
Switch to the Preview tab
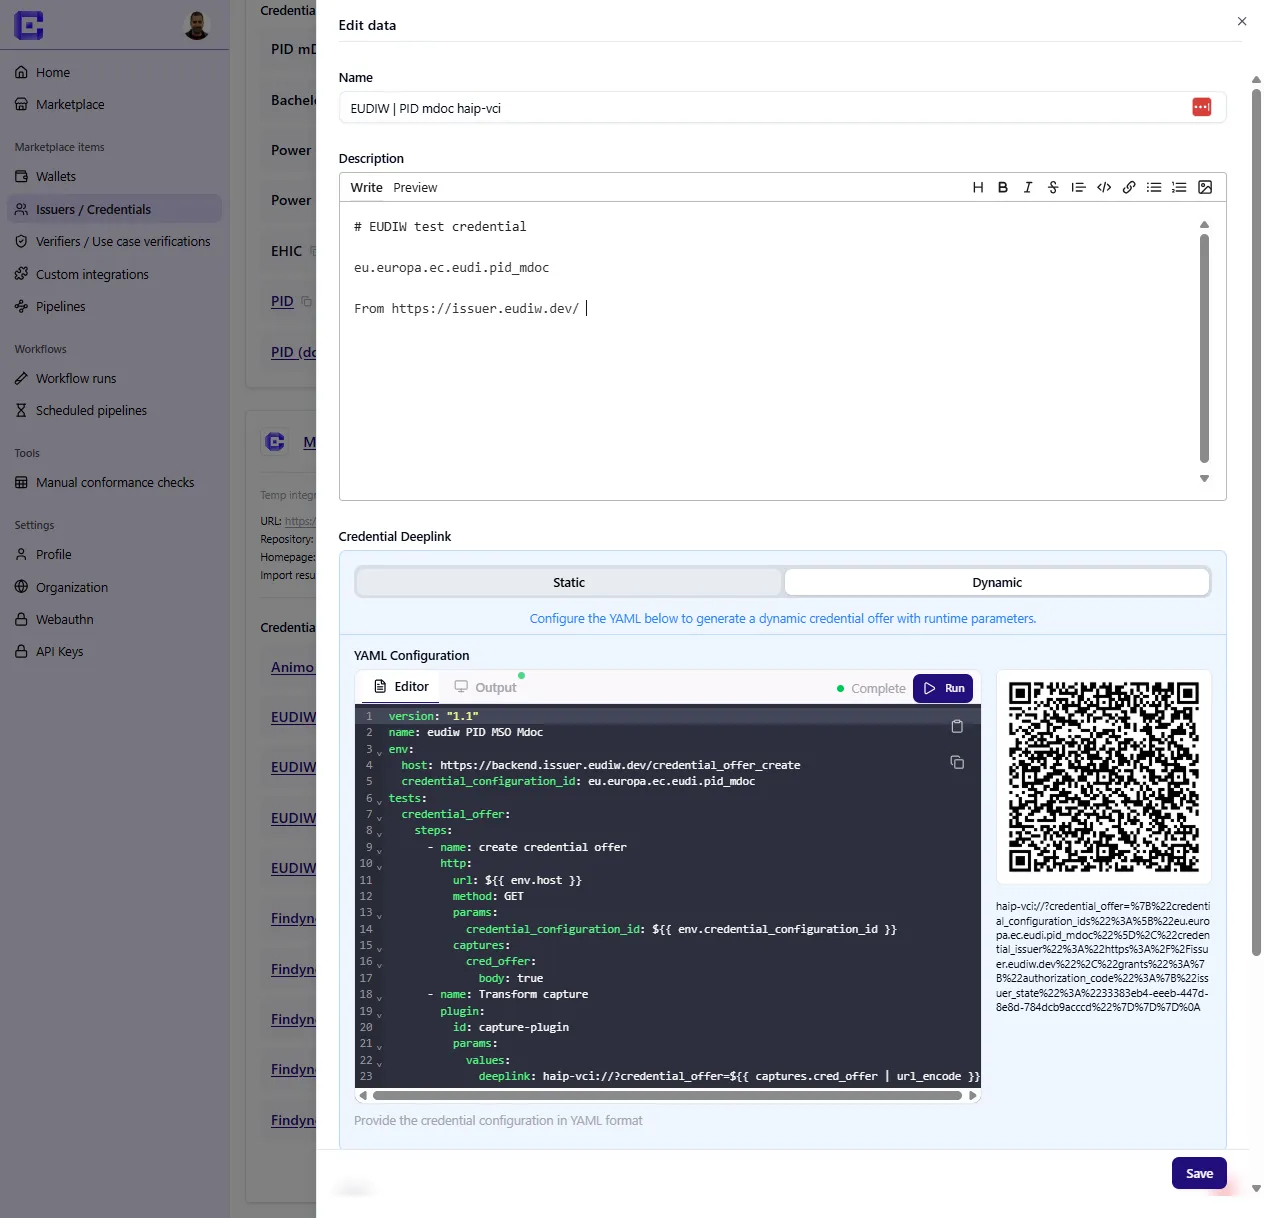(415, 187)
